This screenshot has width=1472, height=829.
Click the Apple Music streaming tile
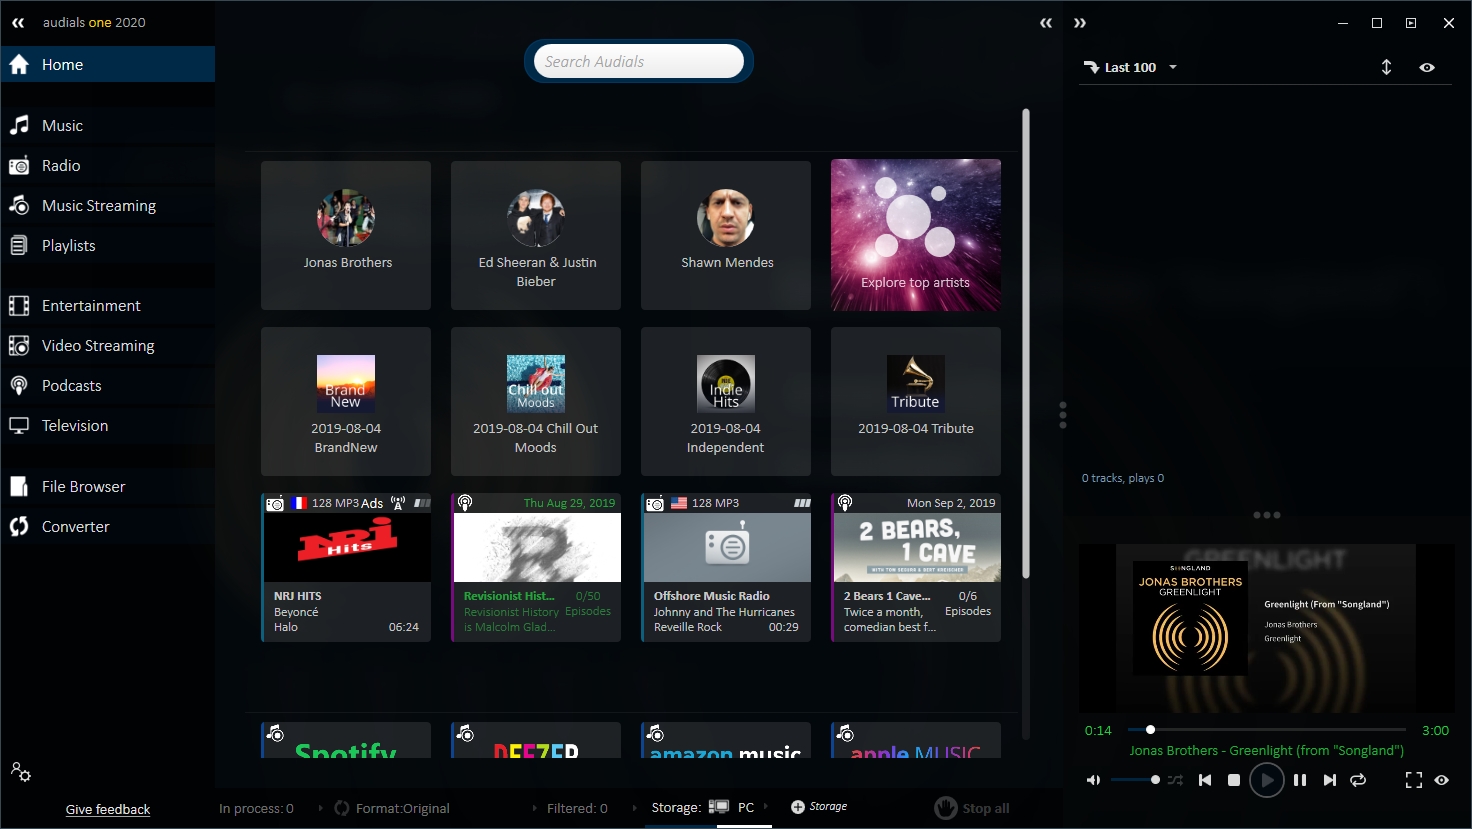tap(916, 740)
